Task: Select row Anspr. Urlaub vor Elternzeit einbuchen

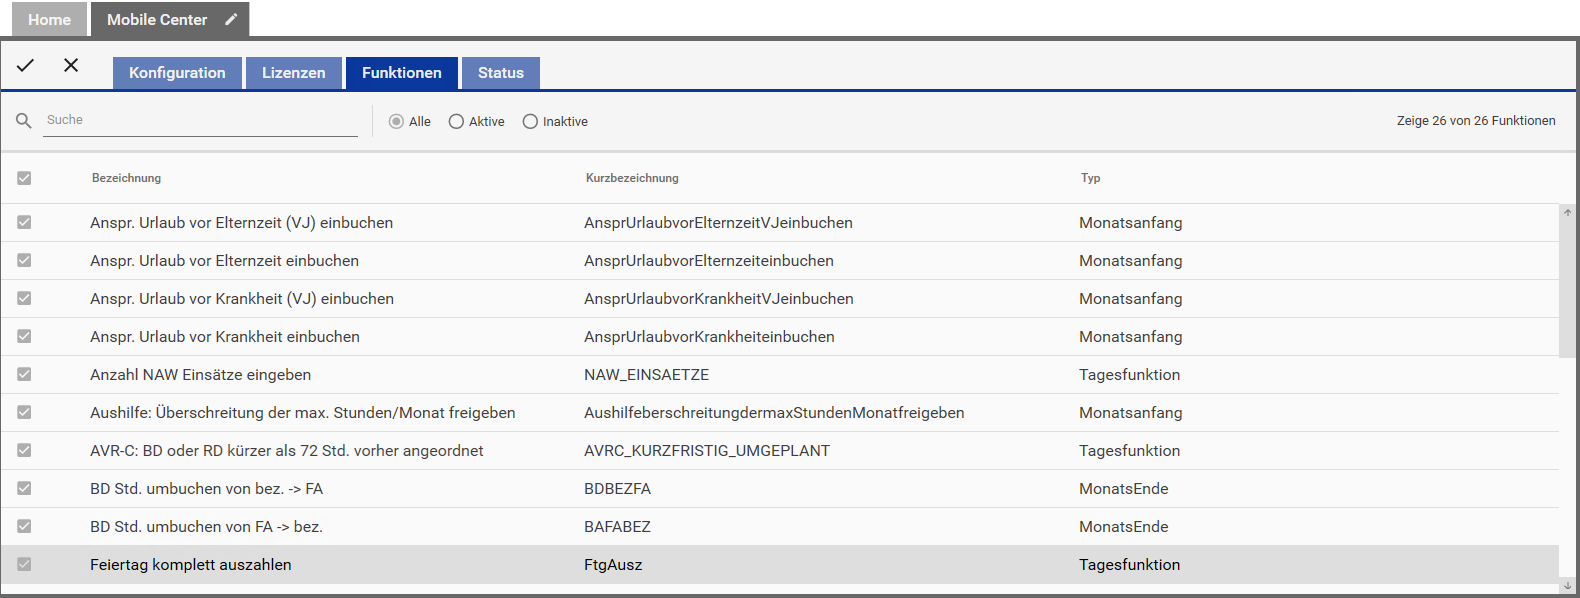Action: 780,260
